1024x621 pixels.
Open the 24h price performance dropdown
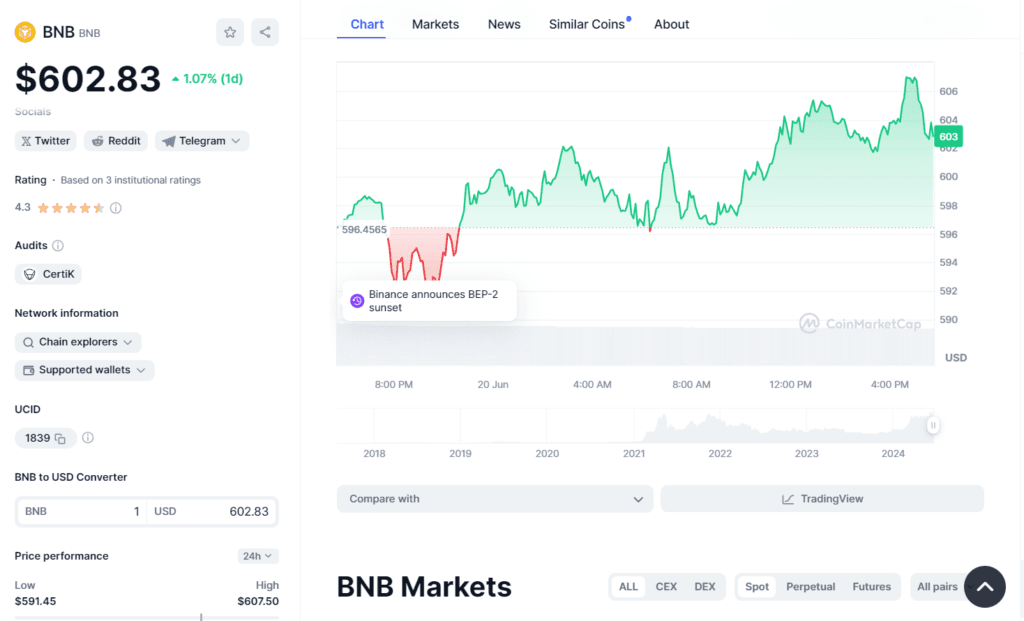click(x=258, y=556)
